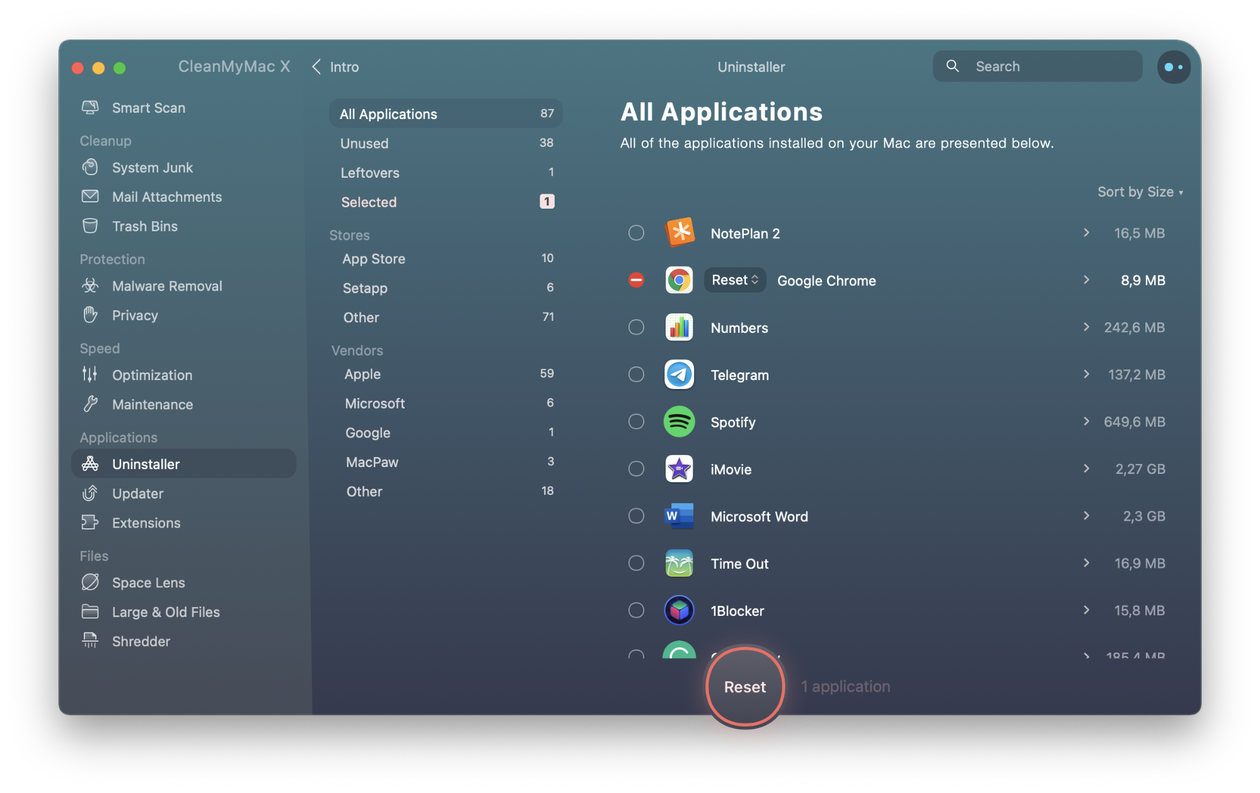Expand NotePlan 2 details chevron

(x=1086, y=233)
